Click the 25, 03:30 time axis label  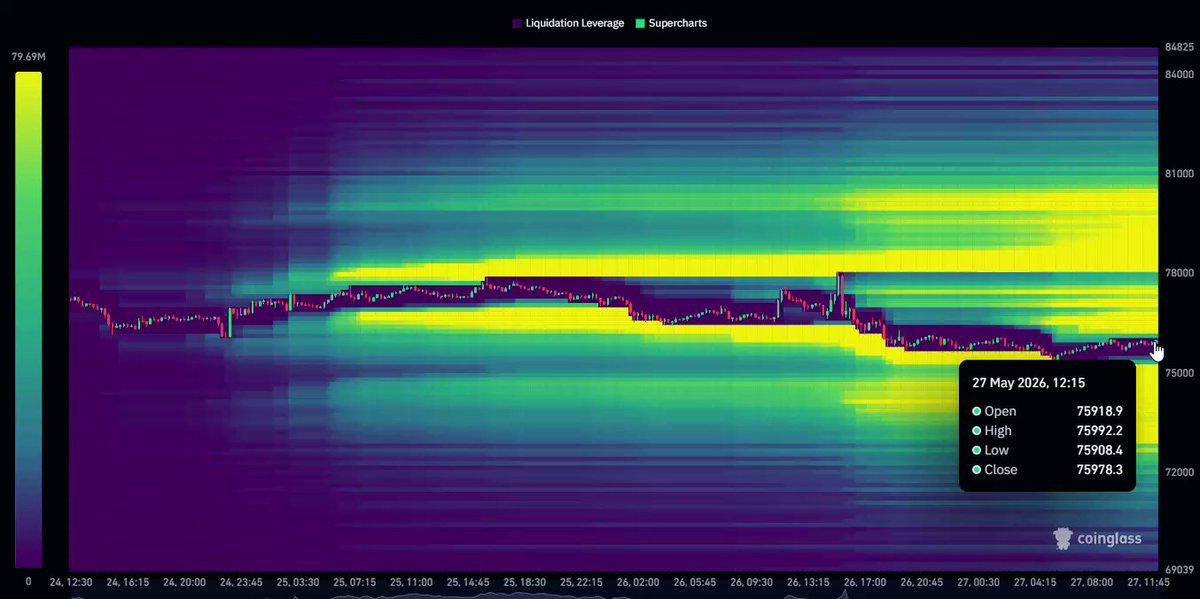pos(297,581)
